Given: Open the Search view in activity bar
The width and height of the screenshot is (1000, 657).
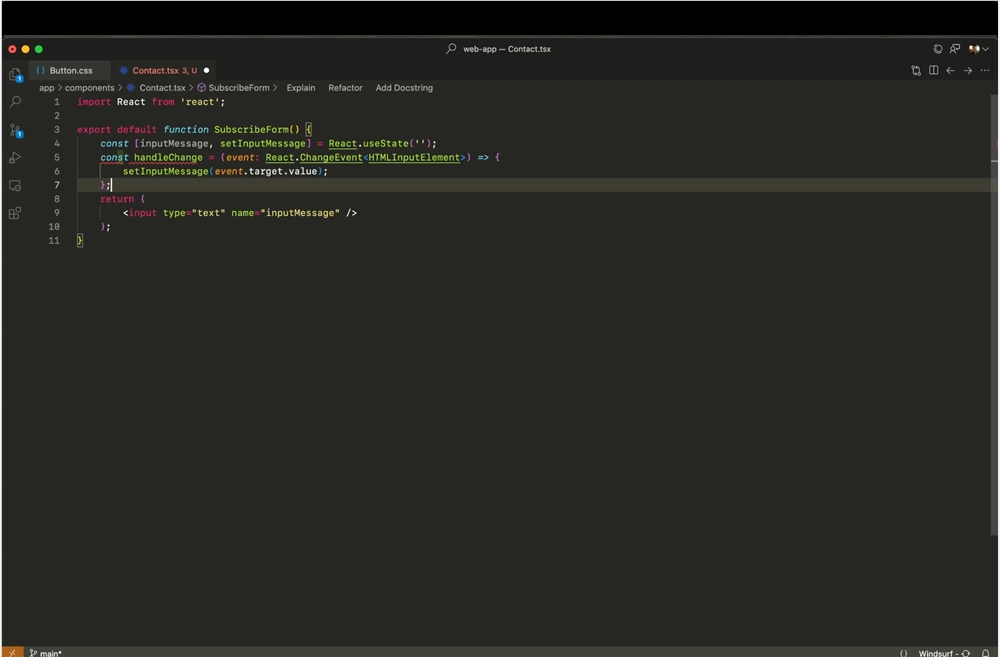Looking at the screenshot, I should click(15, 102).
